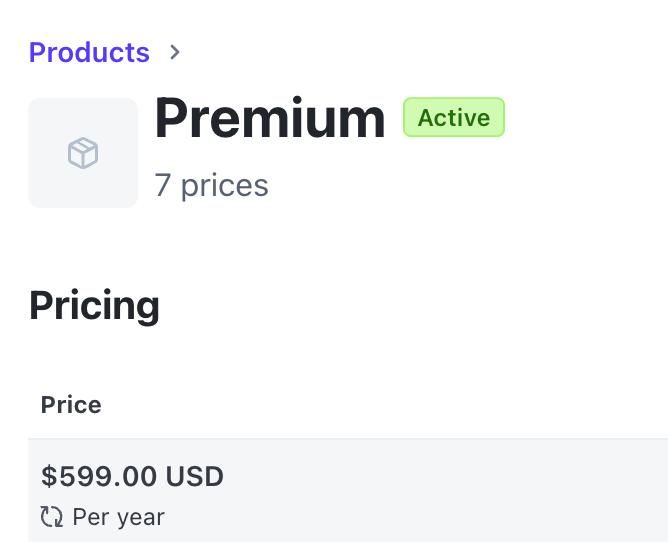The width and height of the screenshot is (668, 542).
Task: Click the Products breadcrumb link
Action: pyautogui.click(x=89, y=52)
